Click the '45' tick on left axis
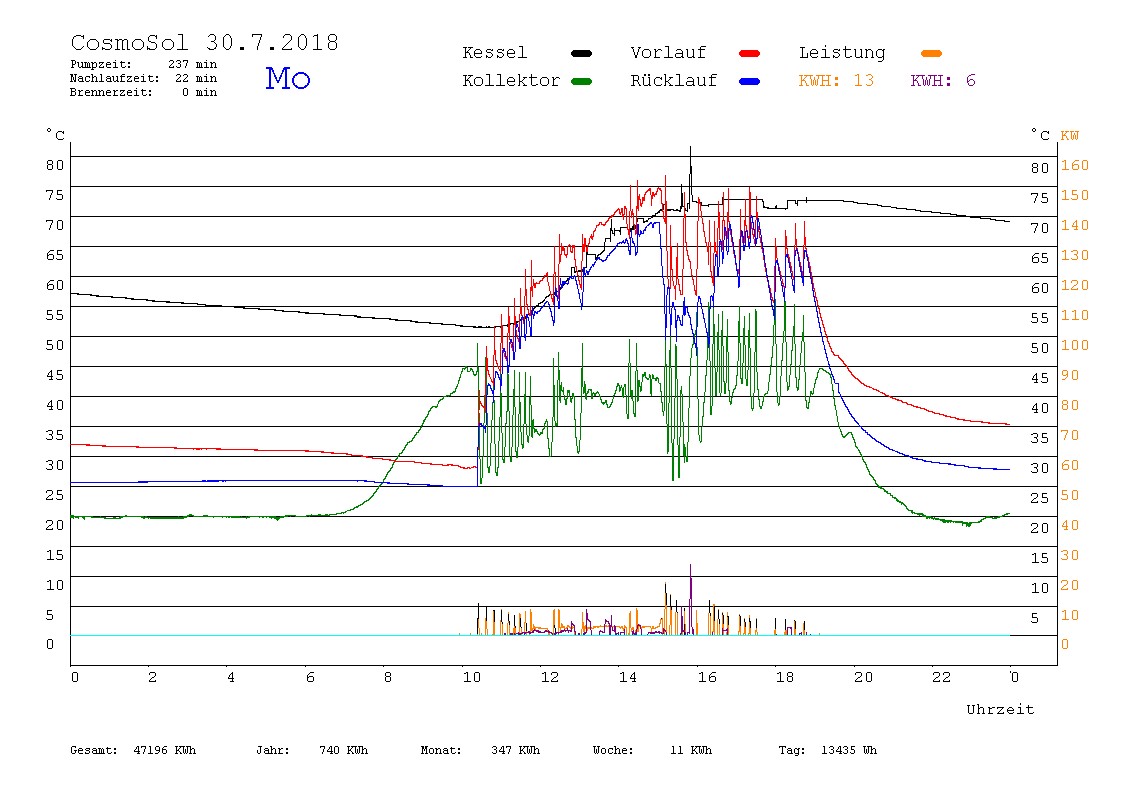This screenshot has width=1148, height=812. click(x=55, y=375)
